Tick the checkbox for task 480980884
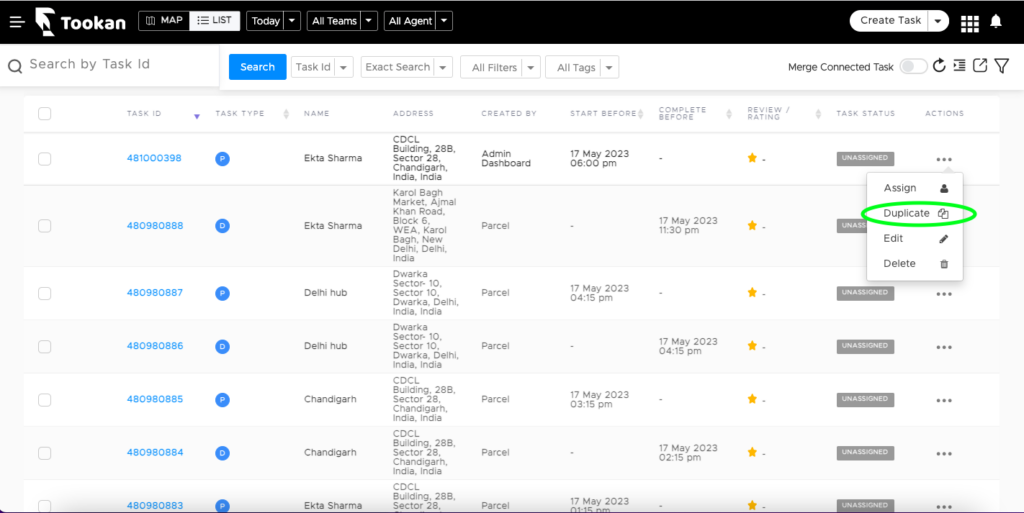Screen dimensions: 1024x513 pos(44,453)
